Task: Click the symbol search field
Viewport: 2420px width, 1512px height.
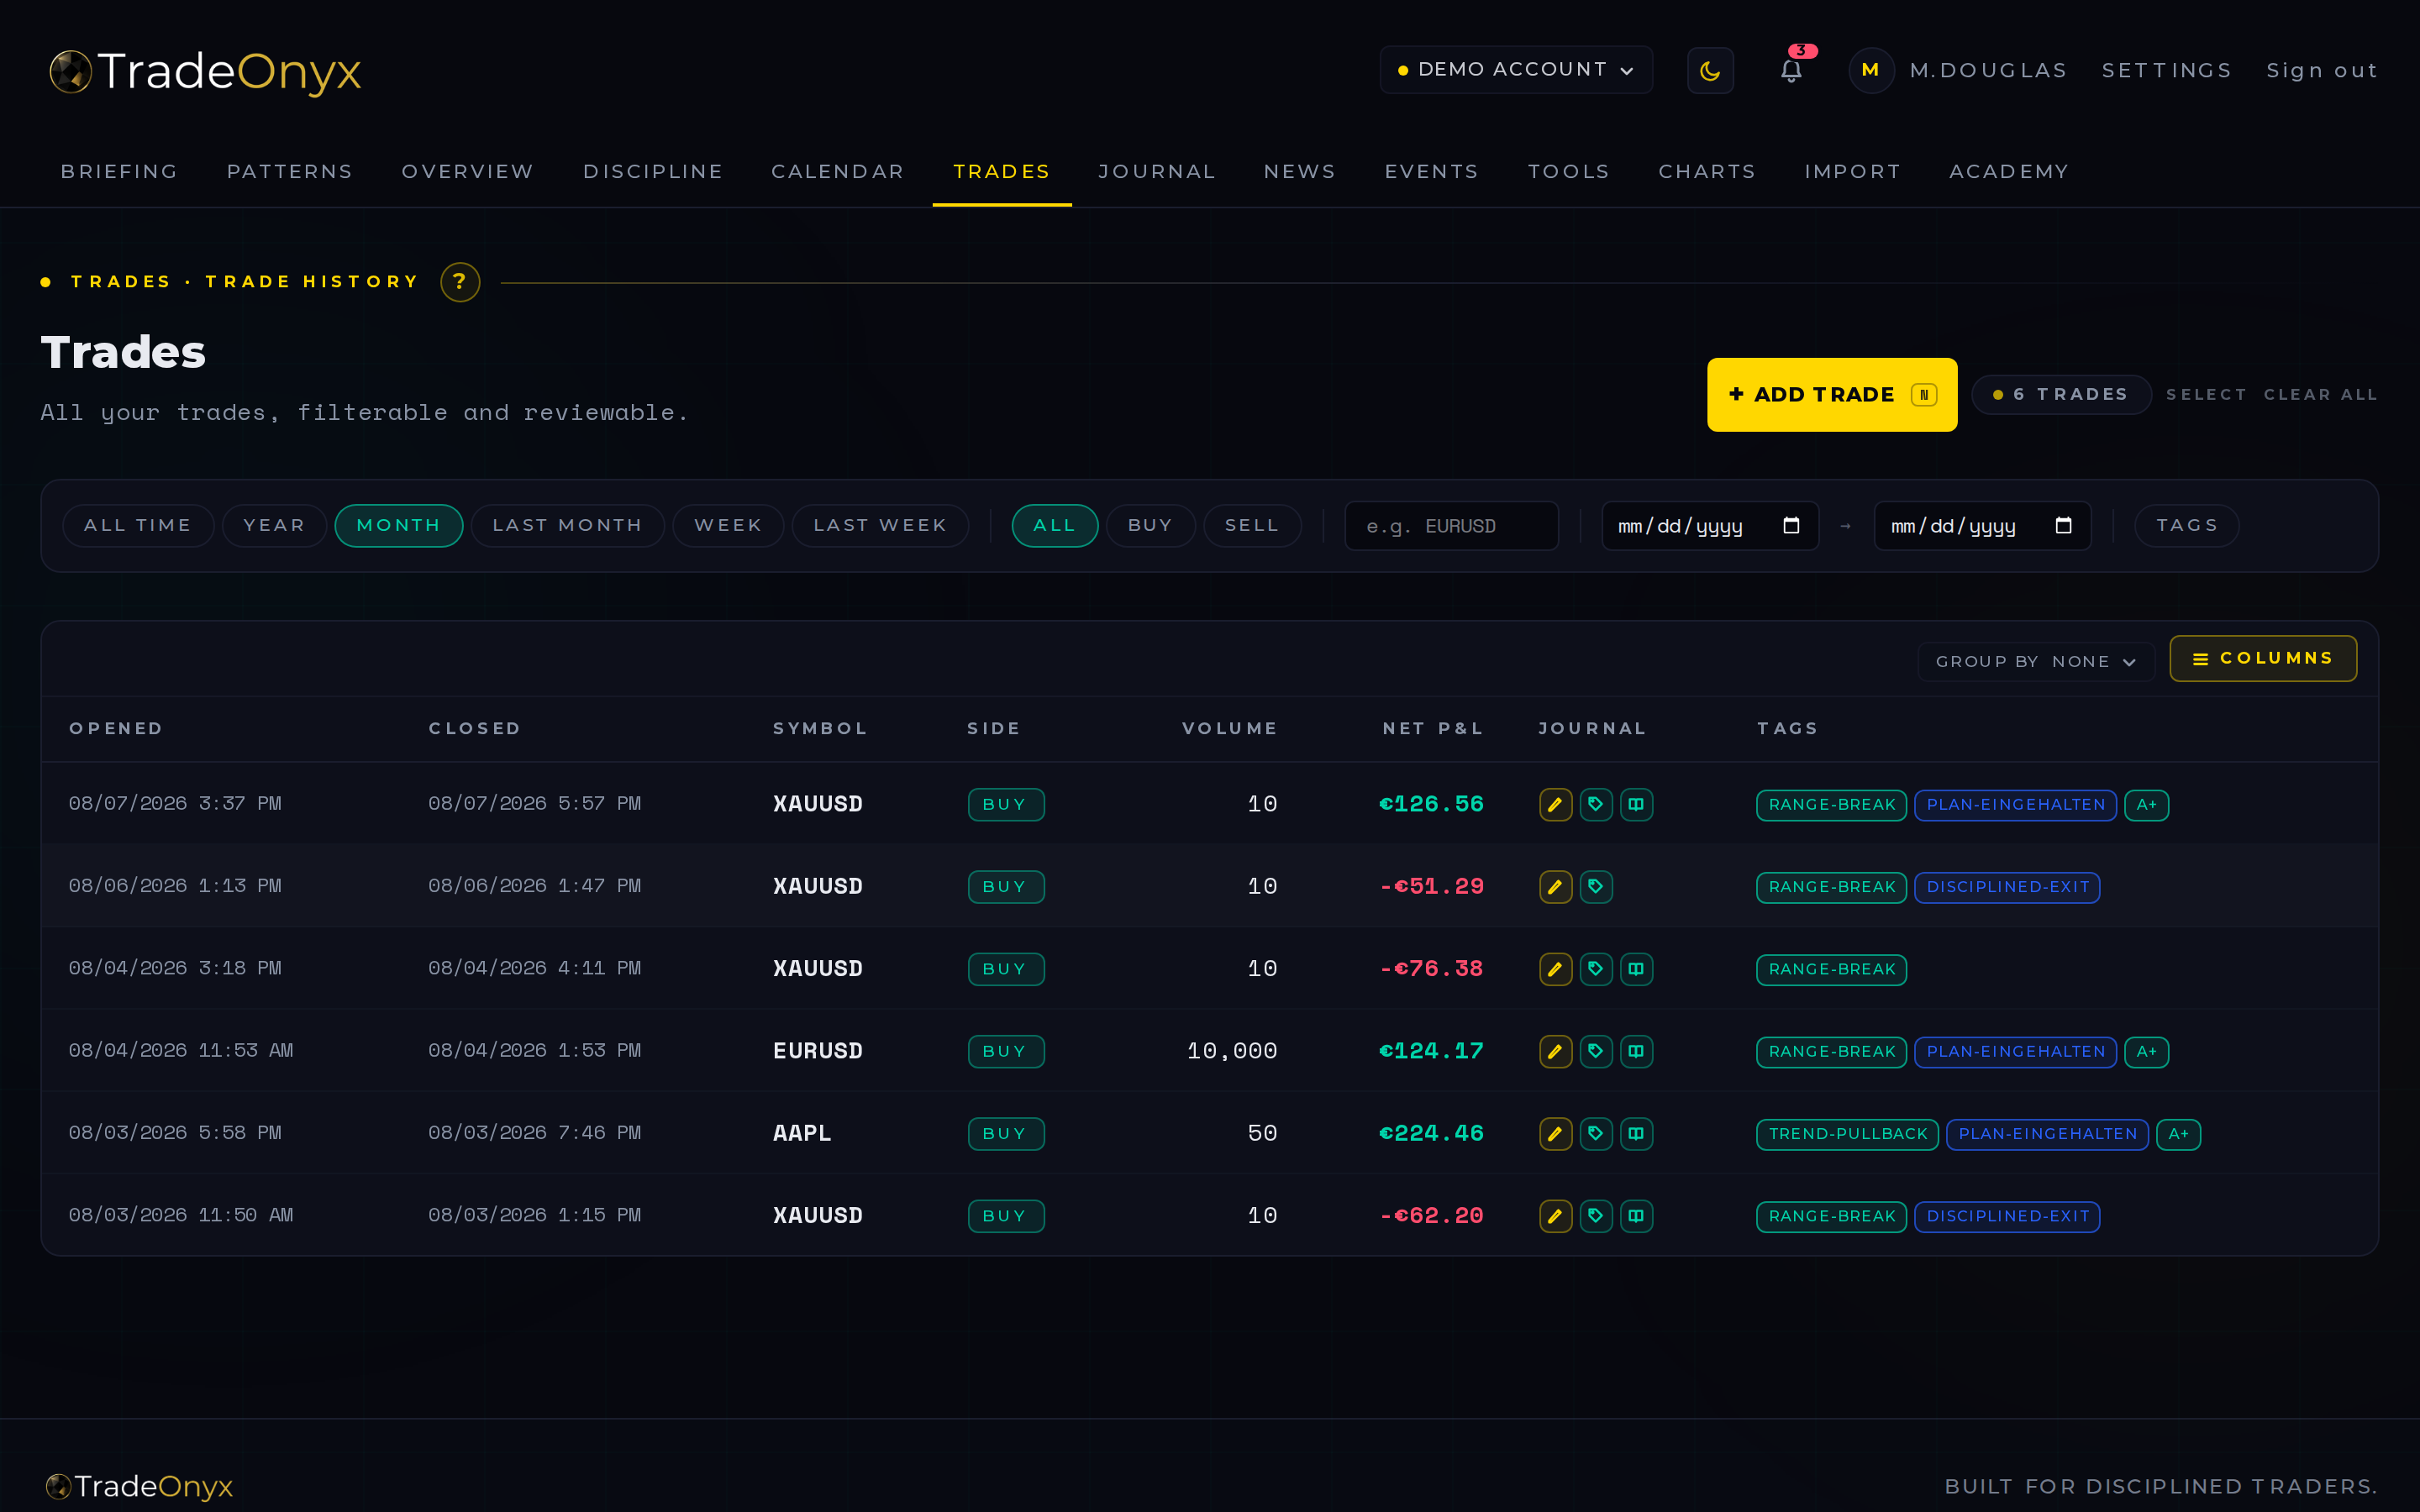Action: 1451,526
